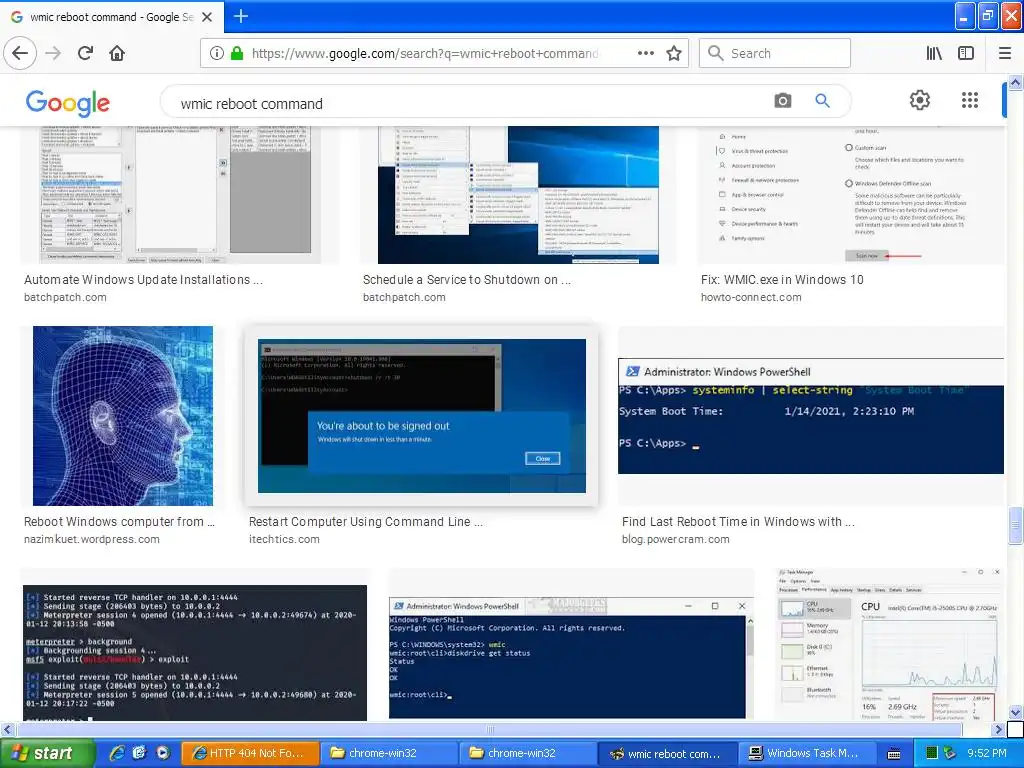The width and height of the screenshot is (1024, 768).
Task: Click the vertical scrollbar down arrow
Action: tap(1015, 712)
